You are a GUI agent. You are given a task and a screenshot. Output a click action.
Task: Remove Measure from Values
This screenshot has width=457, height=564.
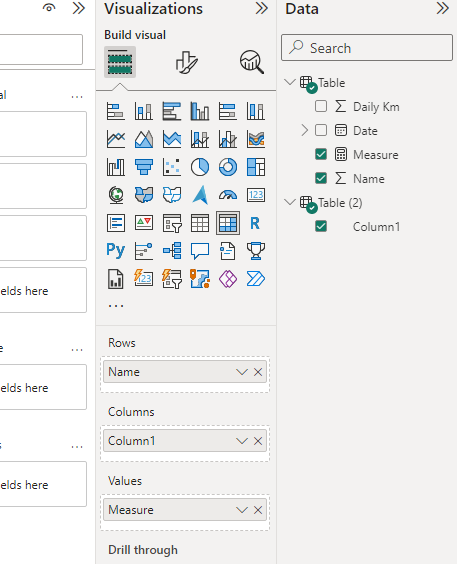pos(258,510)
